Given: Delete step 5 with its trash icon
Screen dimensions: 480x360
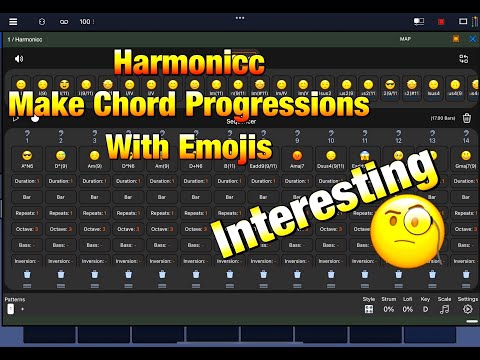Looking at the screenshot, I should 162,274.
